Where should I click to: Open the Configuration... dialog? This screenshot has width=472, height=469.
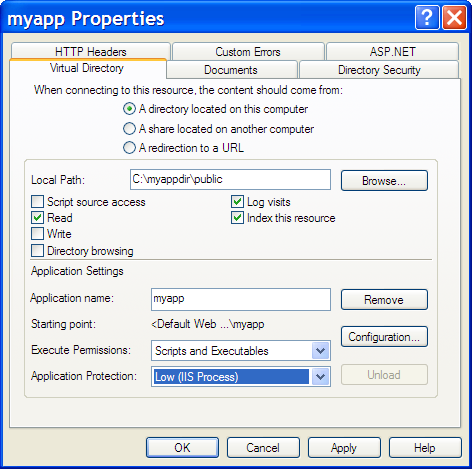[384, 337]
